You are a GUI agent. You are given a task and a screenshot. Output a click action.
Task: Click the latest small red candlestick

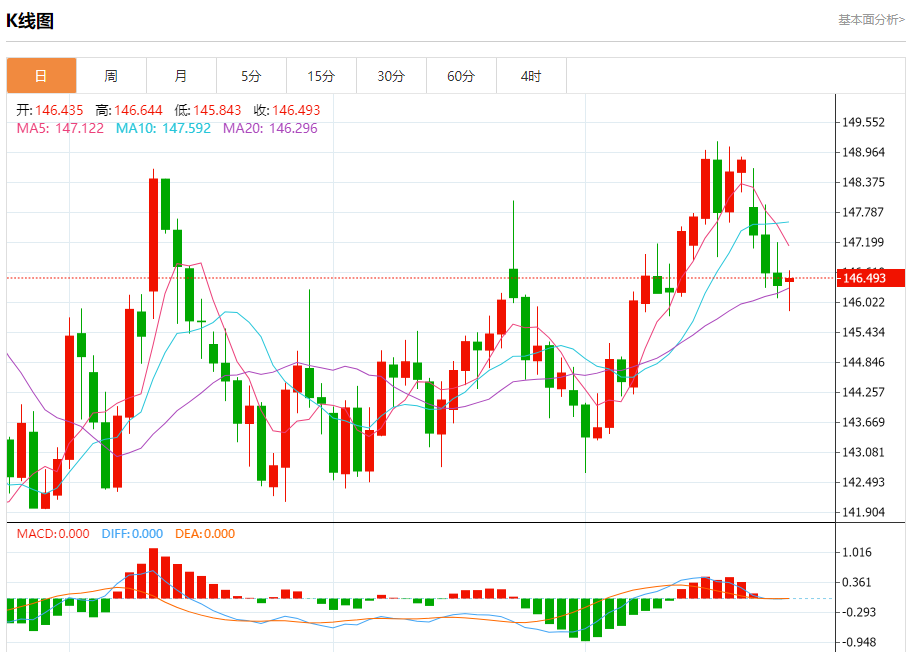point(789,280)
